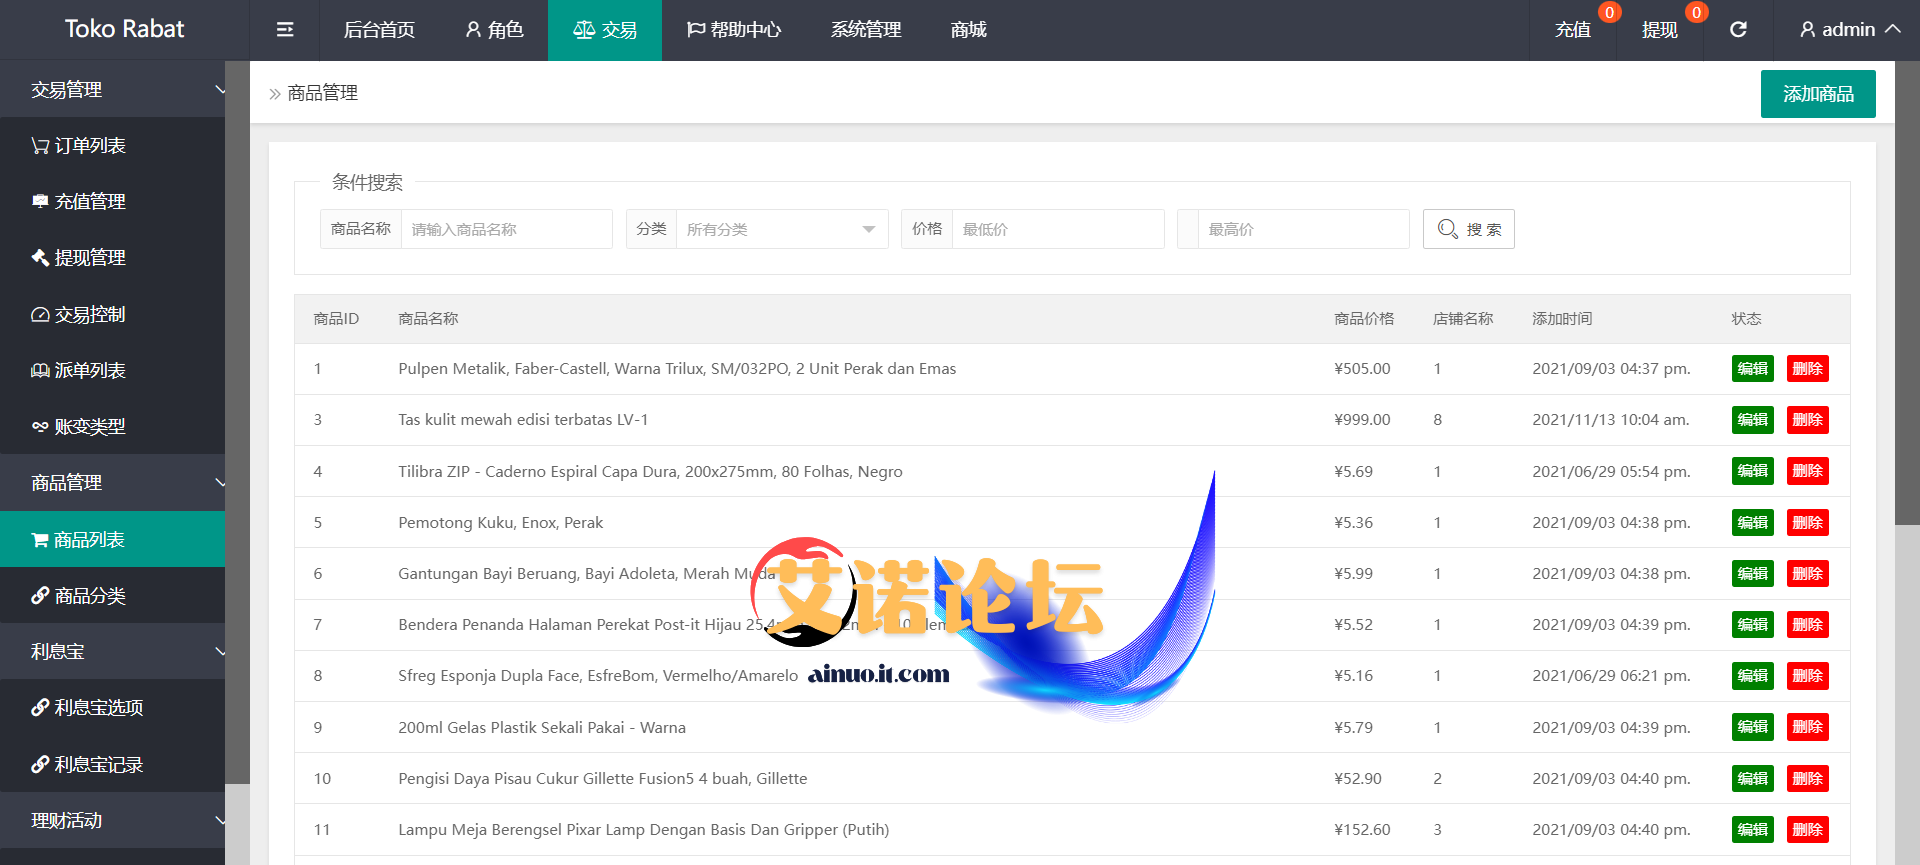
Task: Delete the Gantungan Bayi Beruang row
Action: [1807, 573]
